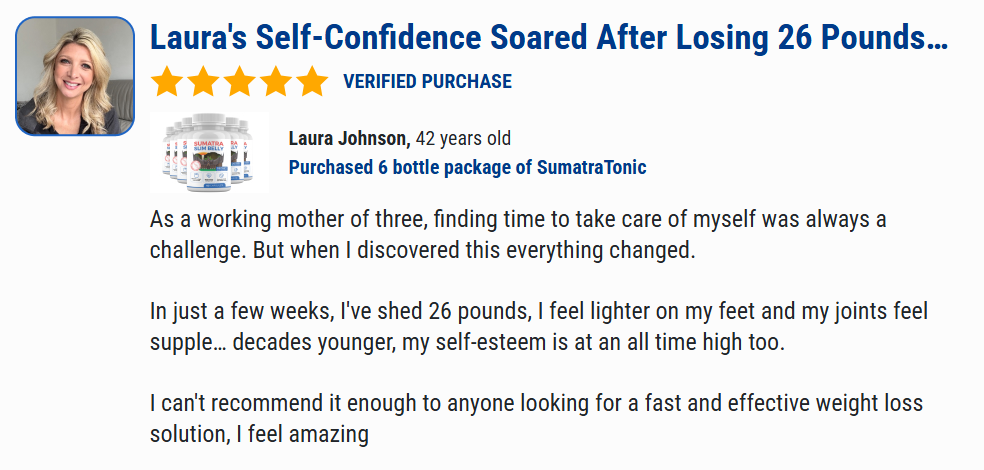Click Laura's profile photo
The height and width of the screenshot is (470, 984).
[x=75, y=76]
